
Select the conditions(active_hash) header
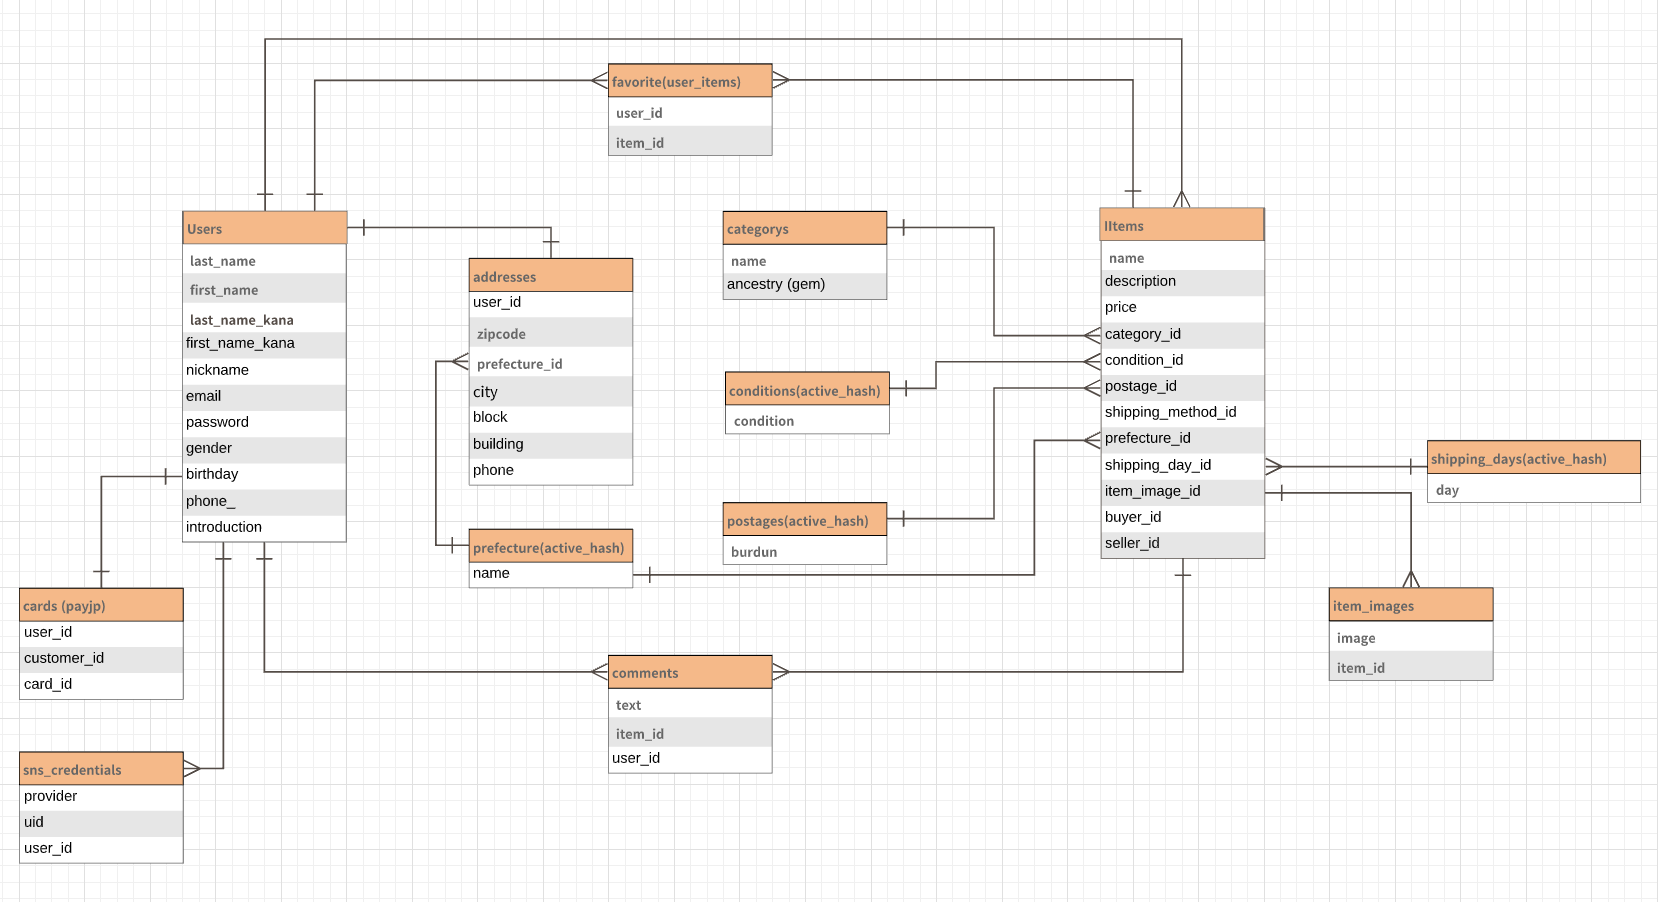click(x=806, y=390)
